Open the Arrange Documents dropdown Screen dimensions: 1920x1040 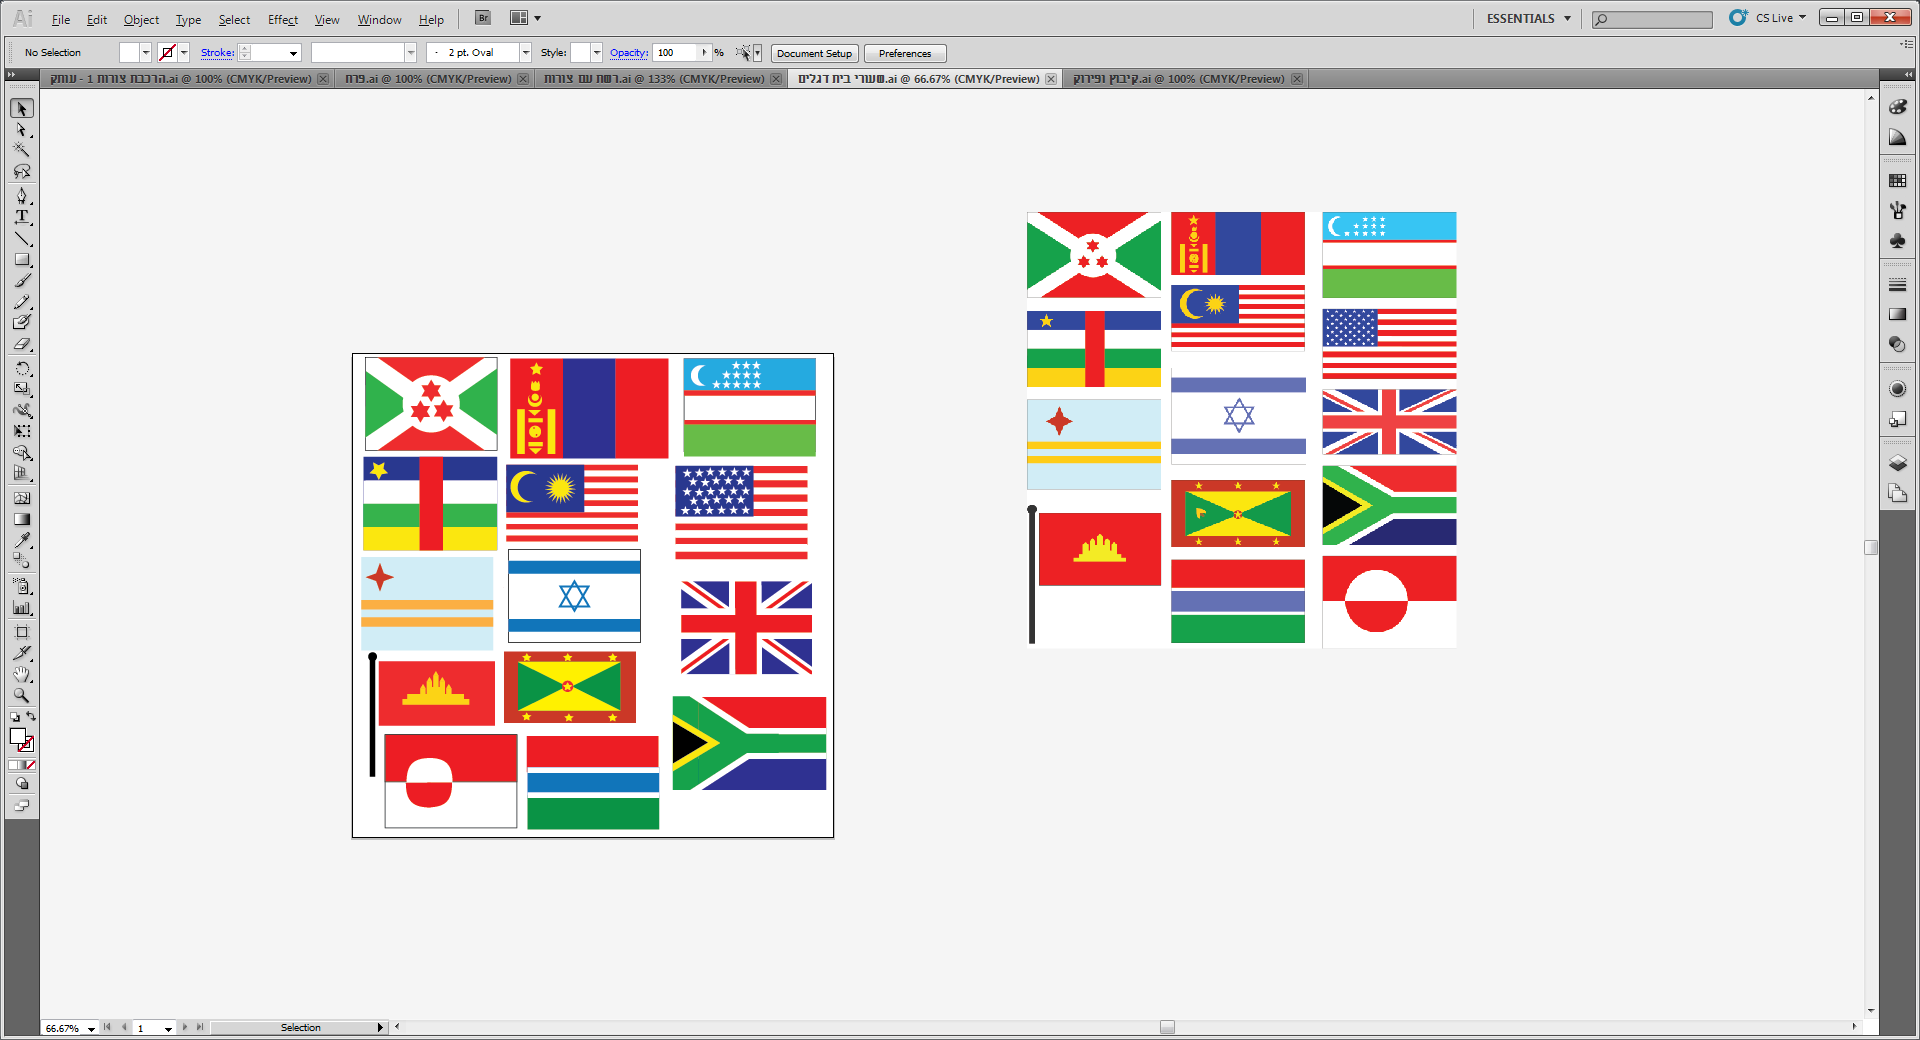[525, 18]
